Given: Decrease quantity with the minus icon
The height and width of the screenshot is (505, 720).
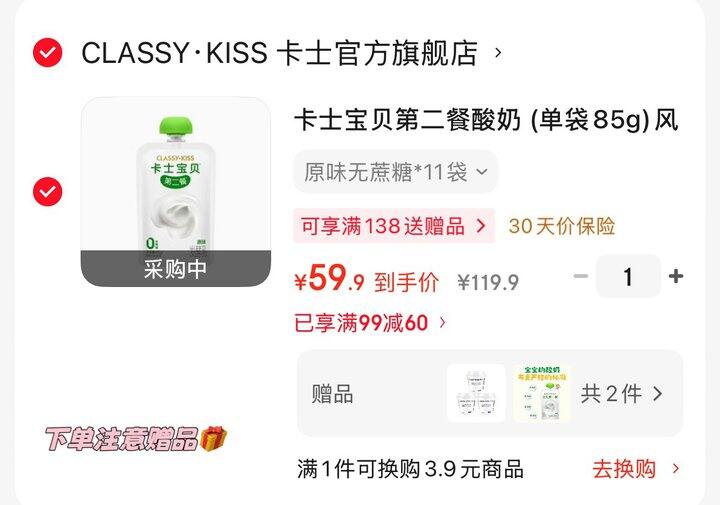Looking at the screenshot, I should click(x=581, y=276).
